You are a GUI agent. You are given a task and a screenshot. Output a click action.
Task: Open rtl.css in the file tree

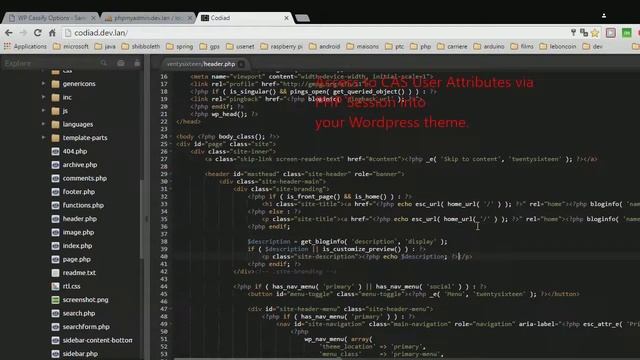click(x=71, y=286)
